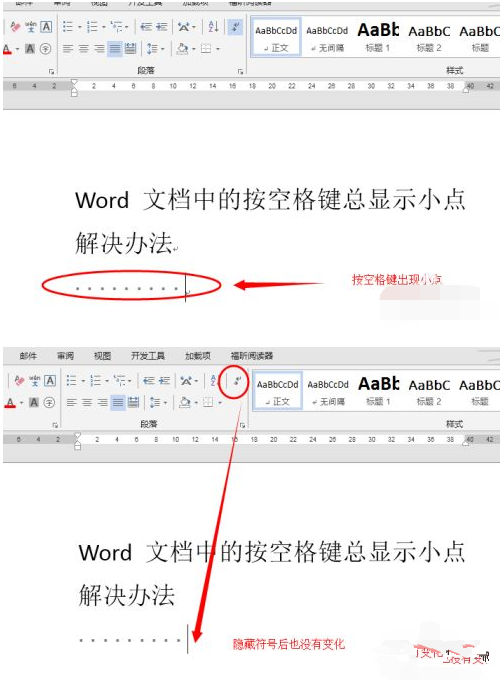
Task: Apply 无间隔 style in upper Word window
Action: [327, 37]
